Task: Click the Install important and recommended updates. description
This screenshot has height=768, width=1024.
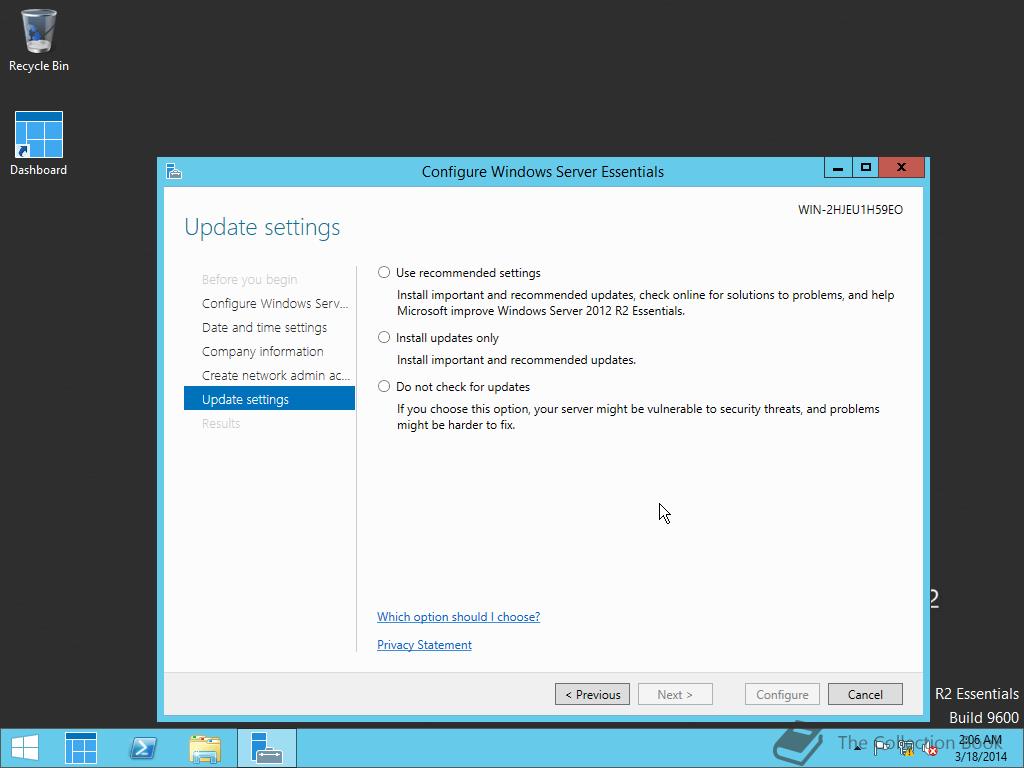Action: pos(516,360)
